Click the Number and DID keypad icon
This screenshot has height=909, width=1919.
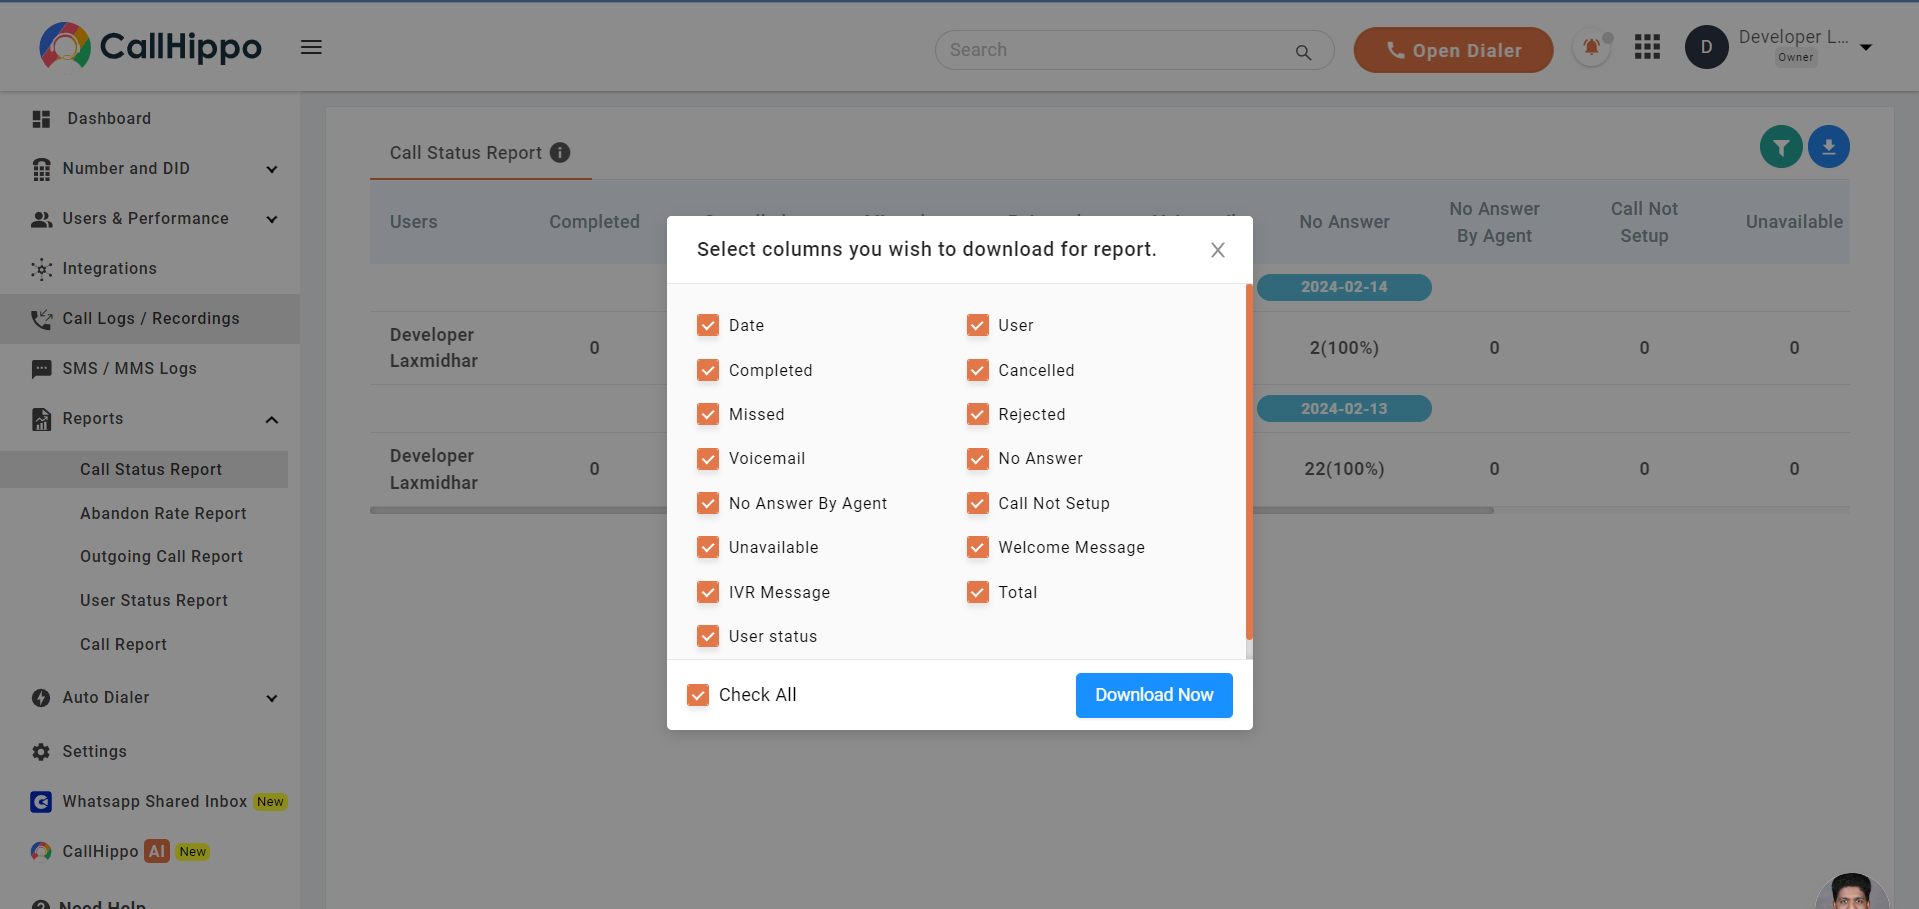coord(41,169)
